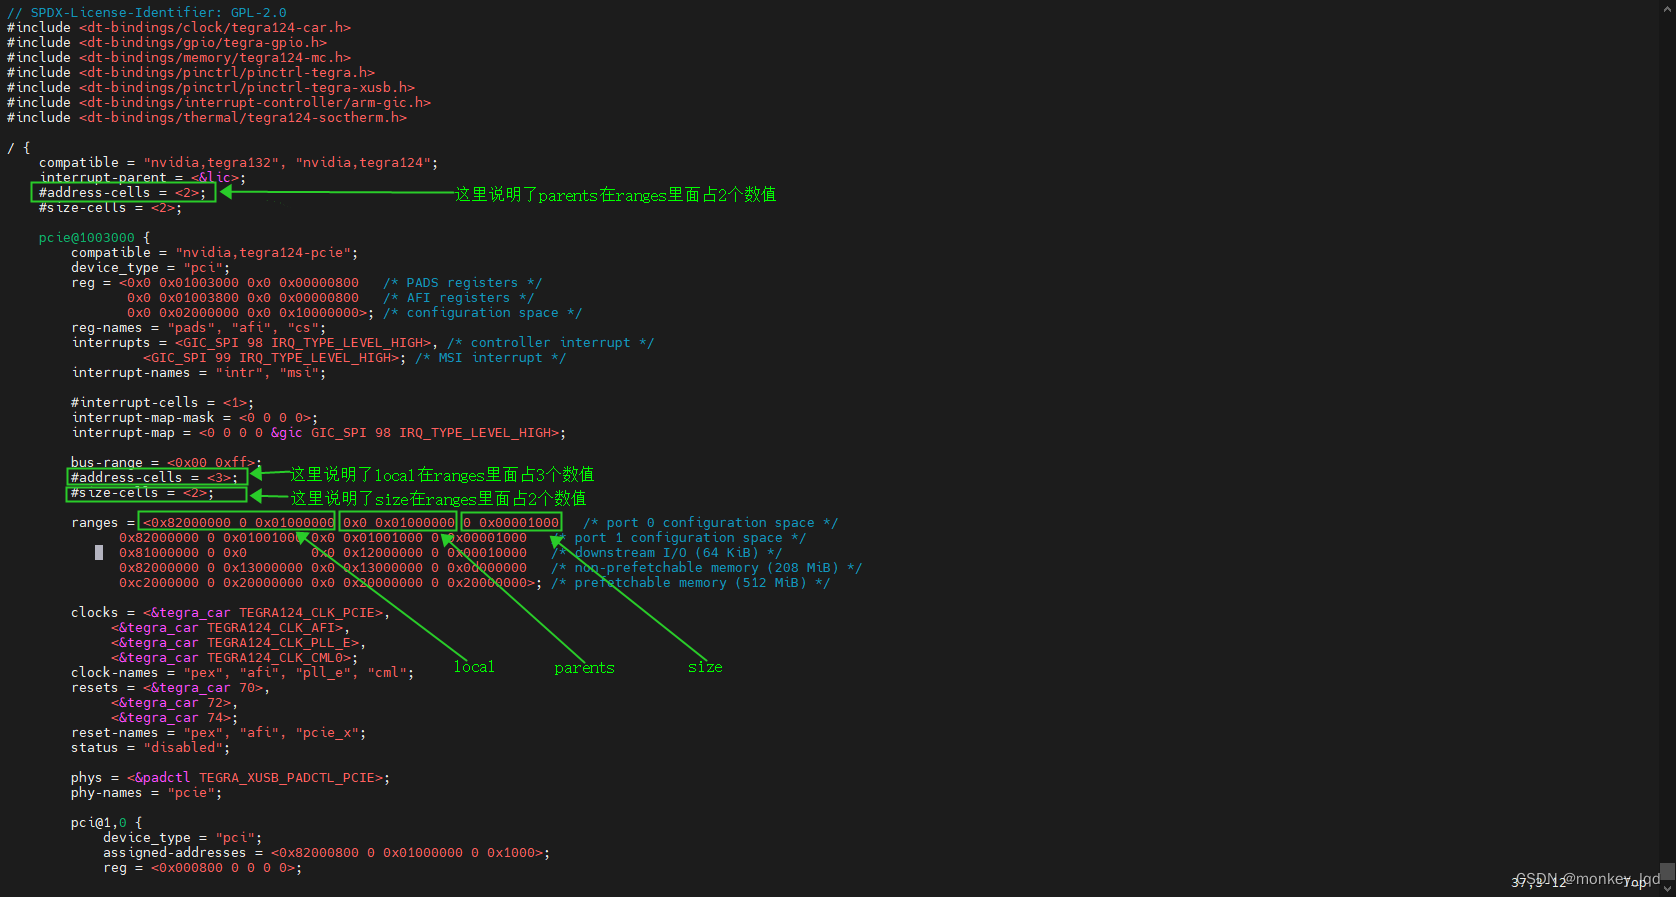Click clocks TEGRA124_CLK_PCIE line
This screenshot has width=1676, height=897.
(x=230, y=613)
